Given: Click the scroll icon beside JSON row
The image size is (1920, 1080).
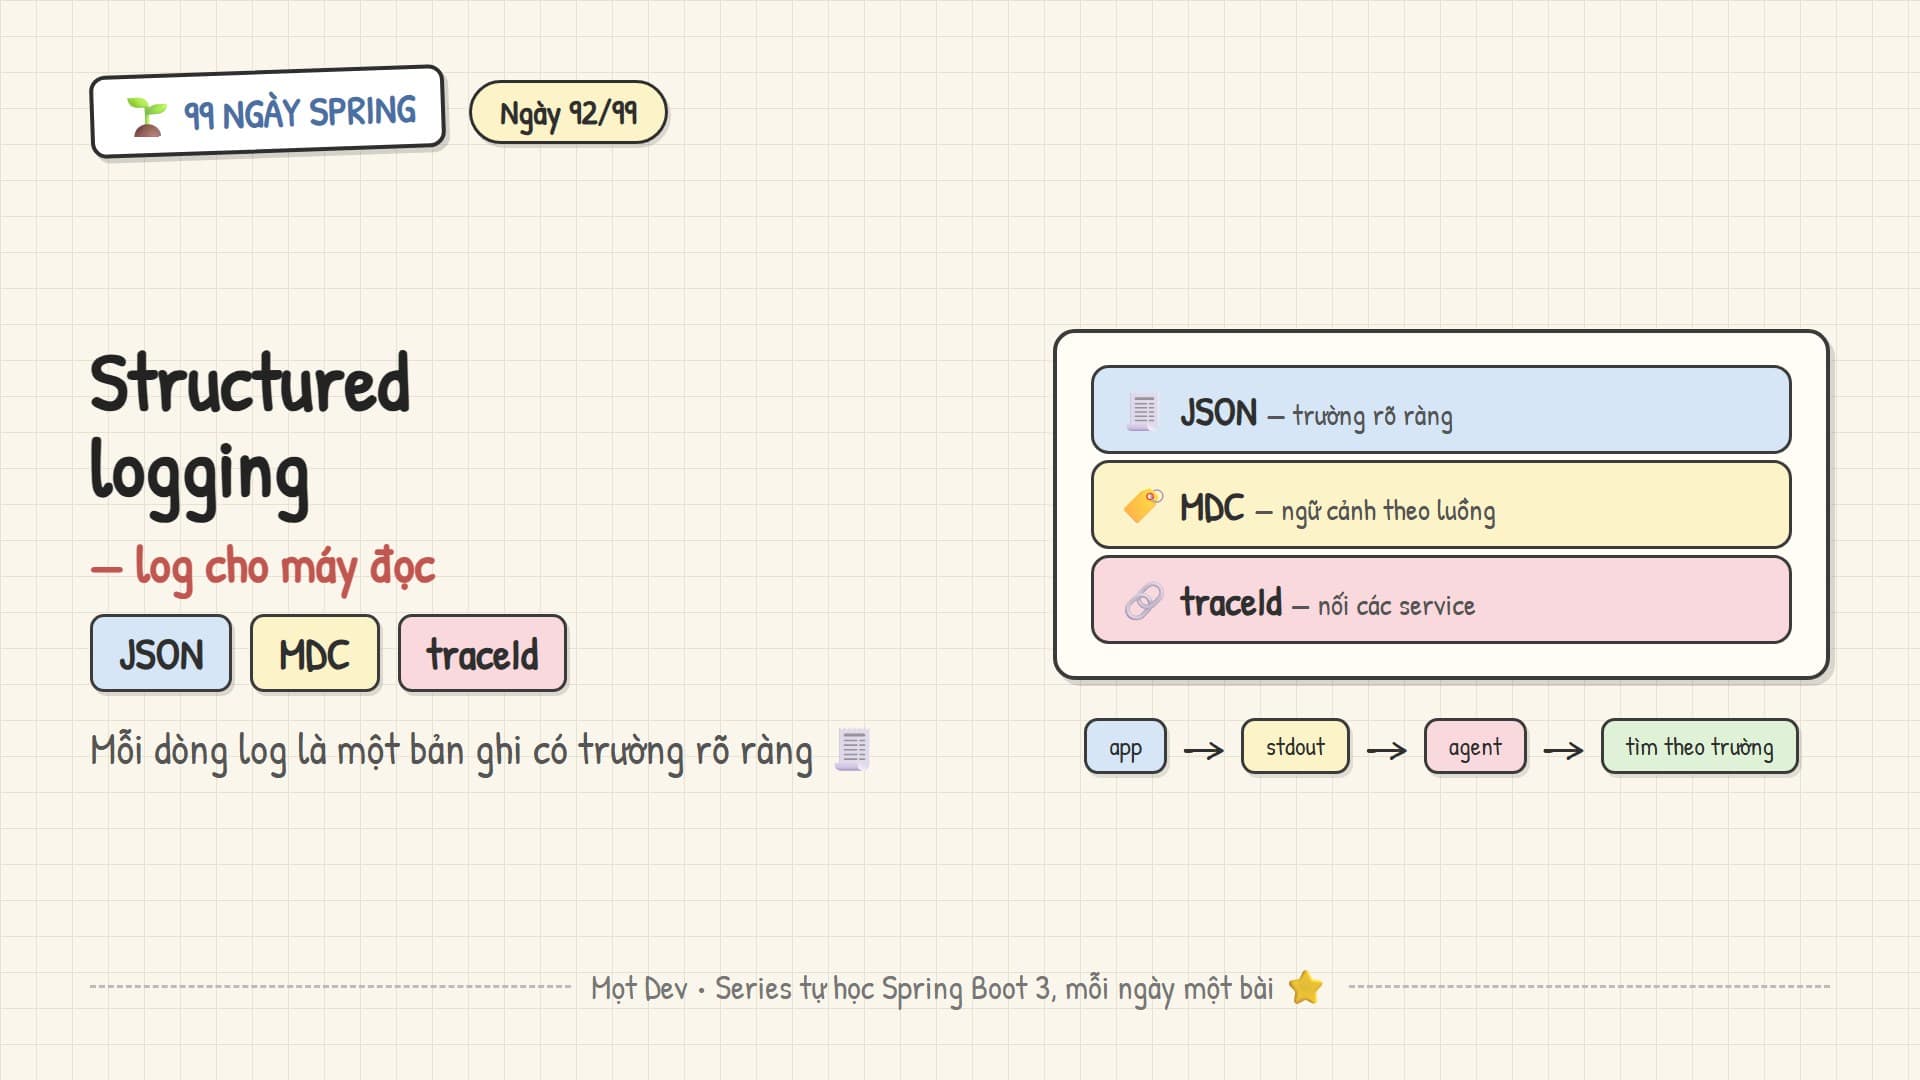Looking at the screenshot, I should coord(1143,412).
